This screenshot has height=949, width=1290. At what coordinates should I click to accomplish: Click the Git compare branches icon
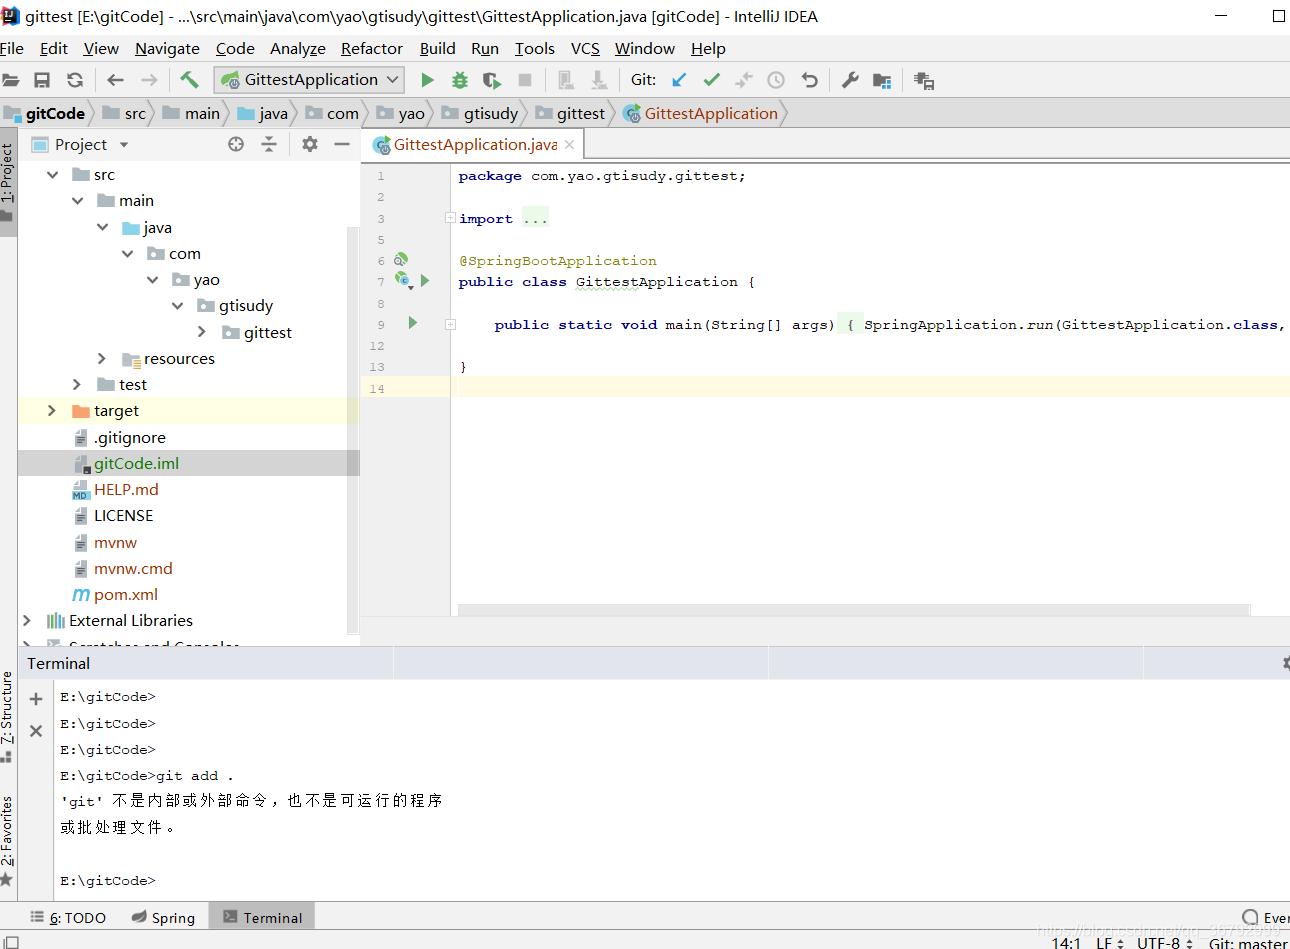click(744, 80)
